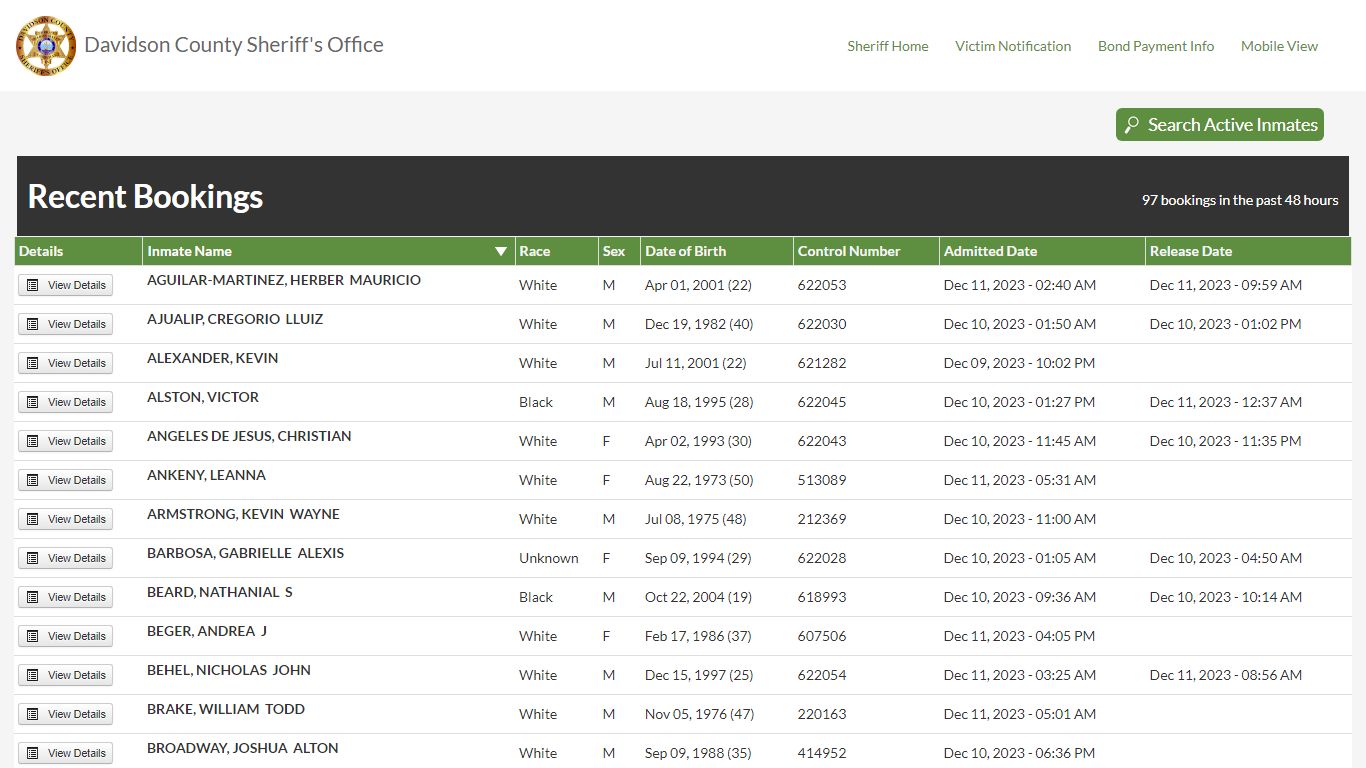Viewport: 1366px width, 768px height.
Task: Click control number 622053
Action: coord(822,285)
